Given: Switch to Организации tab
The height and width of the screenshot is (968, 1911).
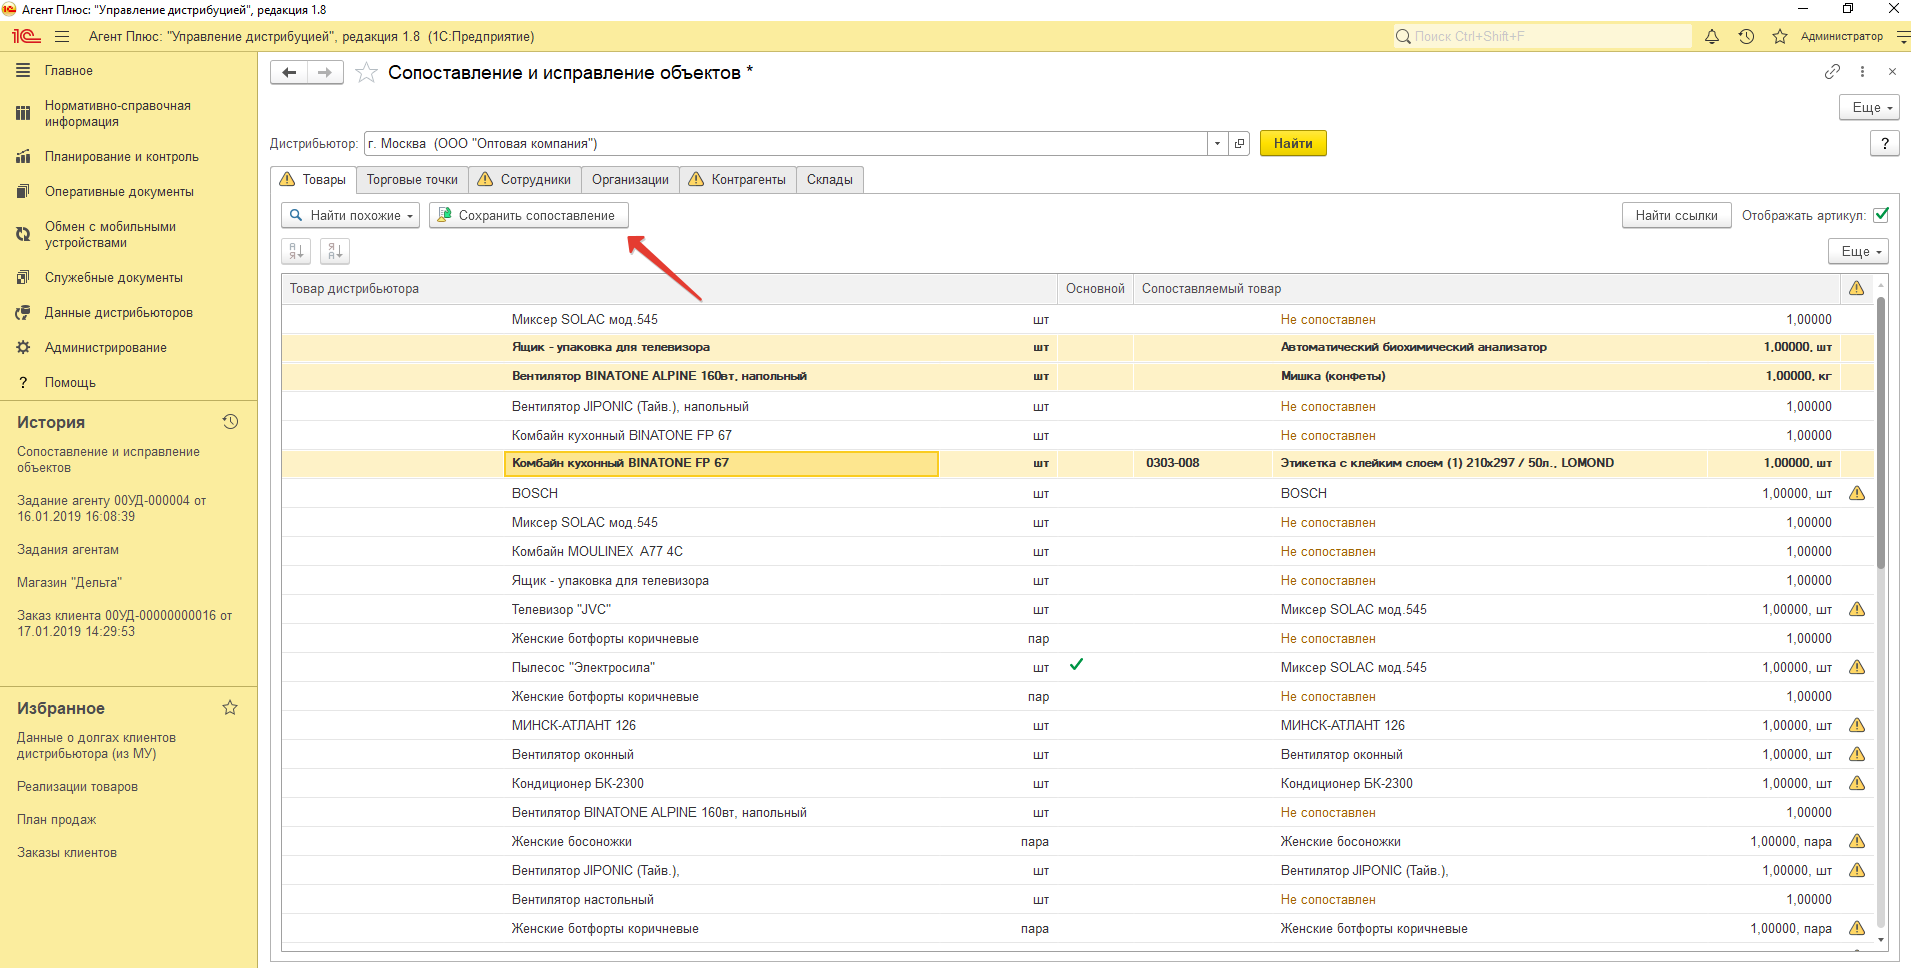Looking at the screenshot, I should (x=630, y=180).
